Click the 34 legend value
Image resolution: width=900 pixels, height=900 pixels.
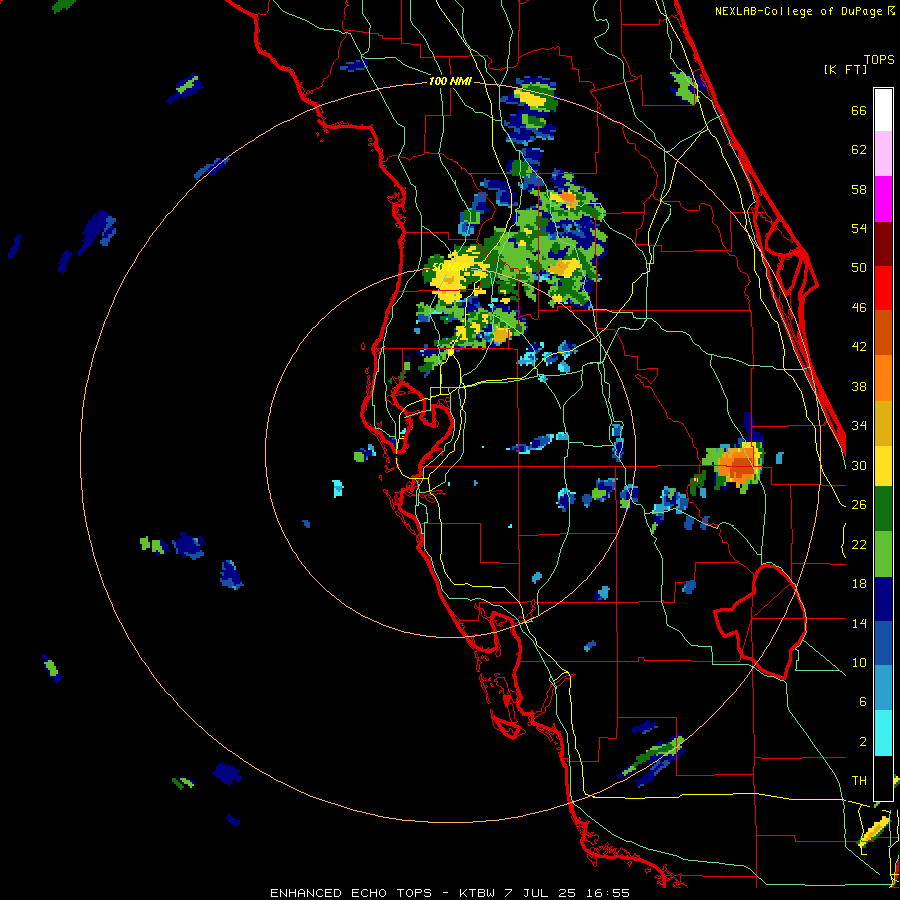(859, 426)
